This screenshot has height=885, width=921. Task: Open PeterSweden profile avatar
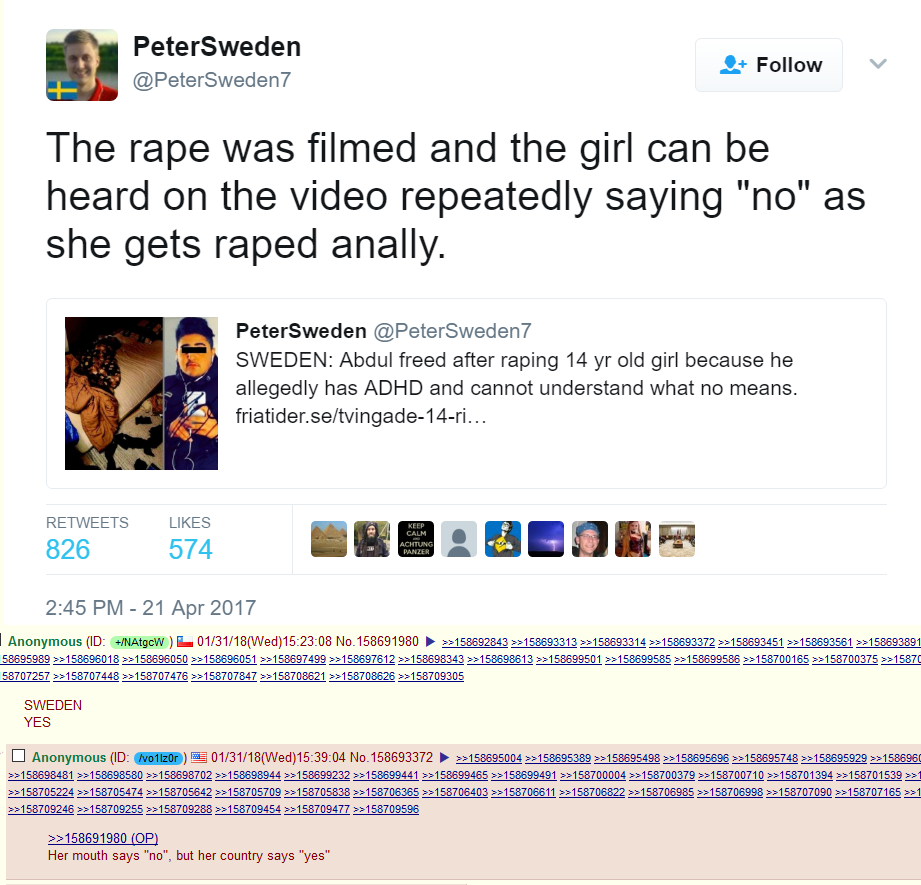coord(82,65)
